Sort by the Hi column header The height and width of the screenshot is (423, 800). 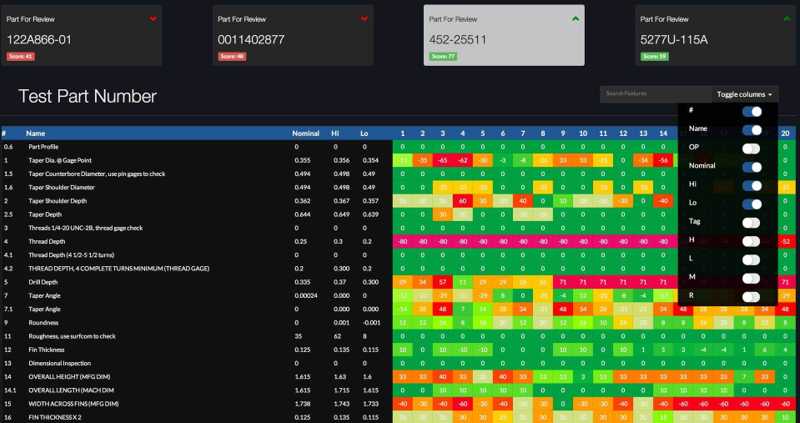pyautogui.click(x=335, y=134)
